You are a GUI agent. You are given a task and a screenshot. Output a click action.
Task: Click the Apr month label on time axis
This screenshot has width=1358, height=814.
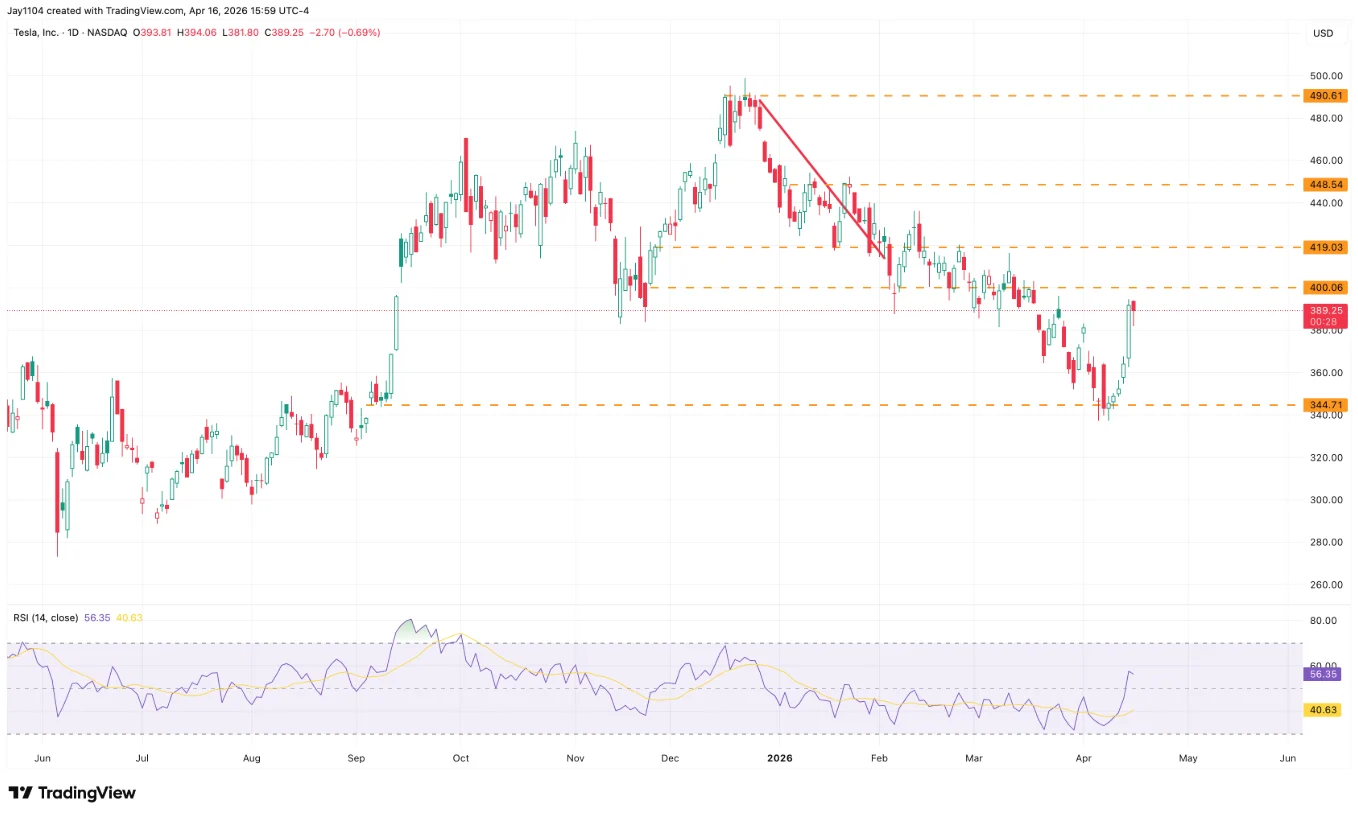(1083, 758)
